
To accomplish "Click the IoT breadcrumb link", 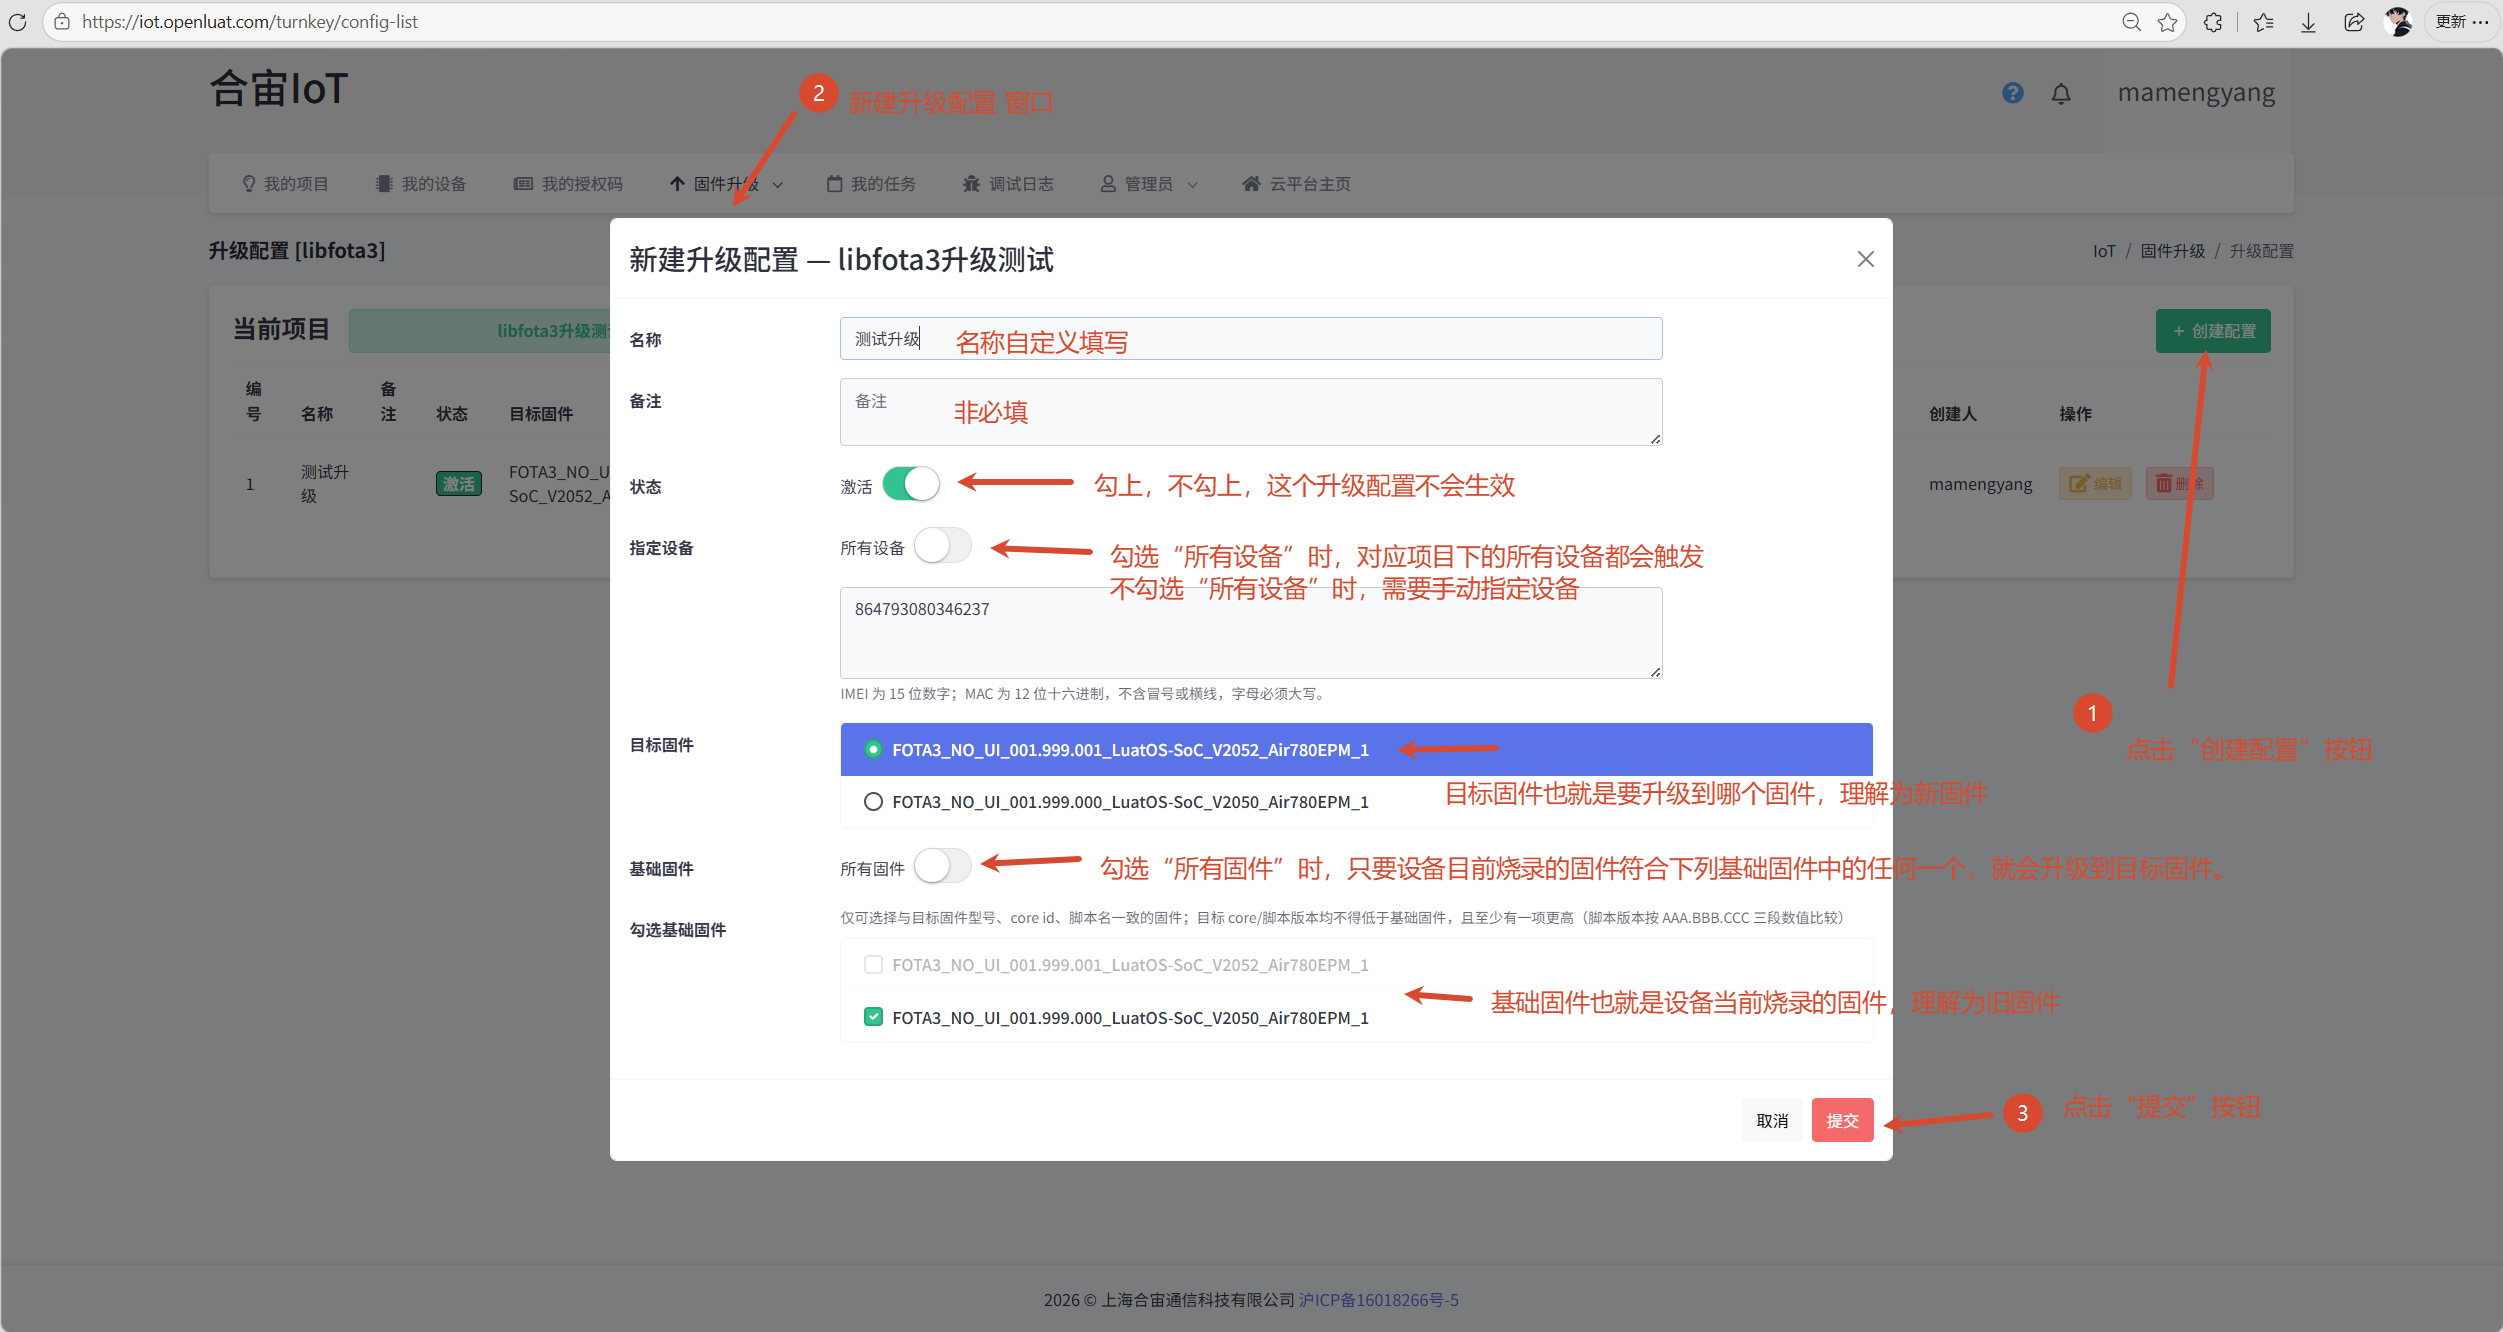I will tap(2104, 251).
